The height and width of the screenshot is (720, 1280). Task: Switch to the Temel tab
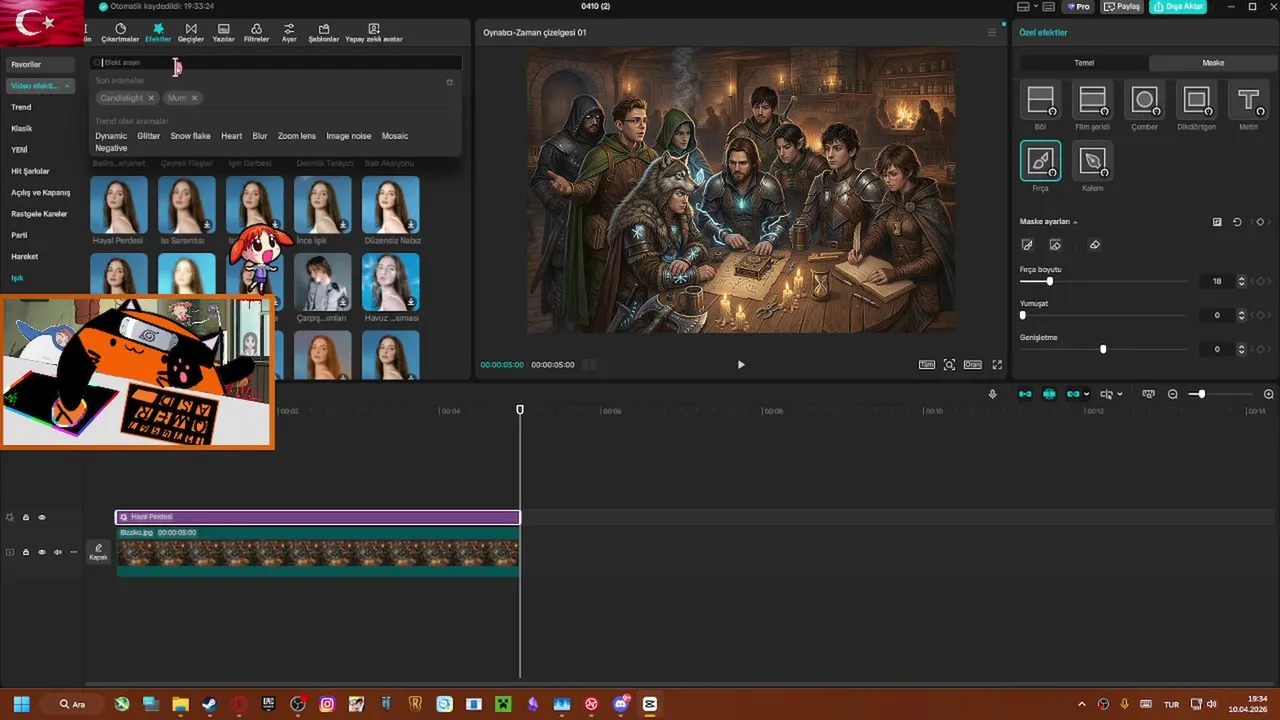pyautogui.click(x=1084, y=63)
